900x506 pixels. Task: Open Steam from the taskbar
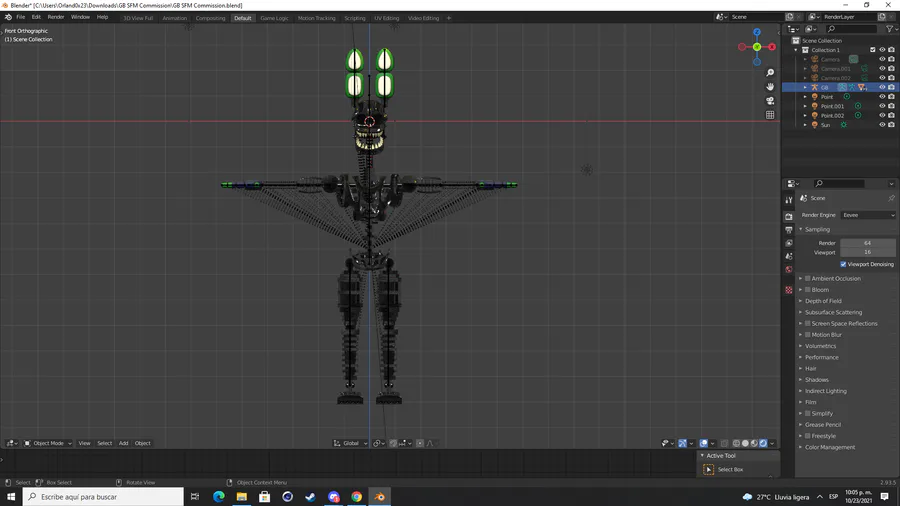311,497
